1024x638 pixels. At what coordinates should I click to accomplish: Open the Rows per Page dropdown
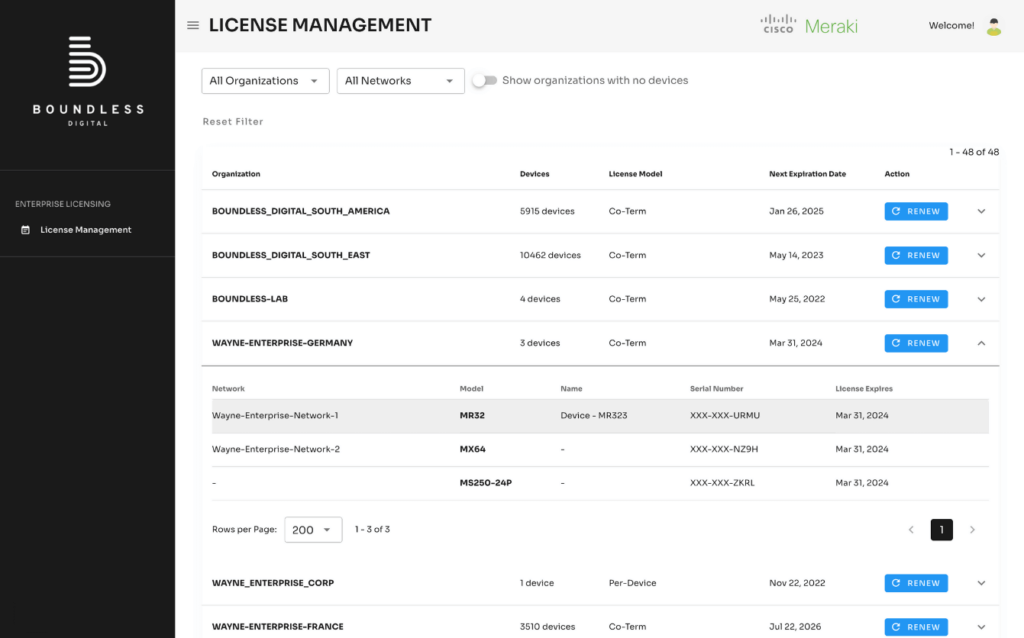click(x=313, y=529)
